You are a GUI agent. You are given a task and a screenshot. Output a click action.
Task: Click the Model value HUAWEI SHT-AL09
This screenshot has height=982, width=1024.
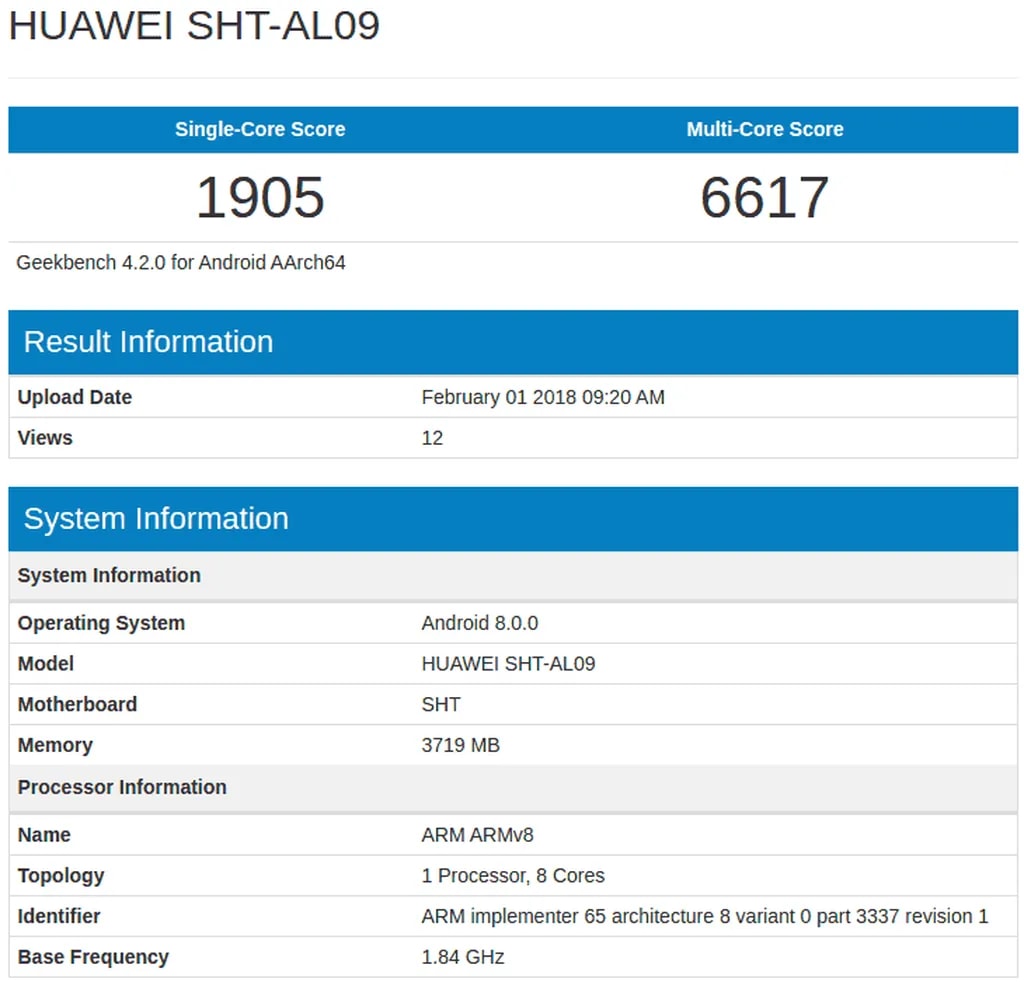pos(508,664)
